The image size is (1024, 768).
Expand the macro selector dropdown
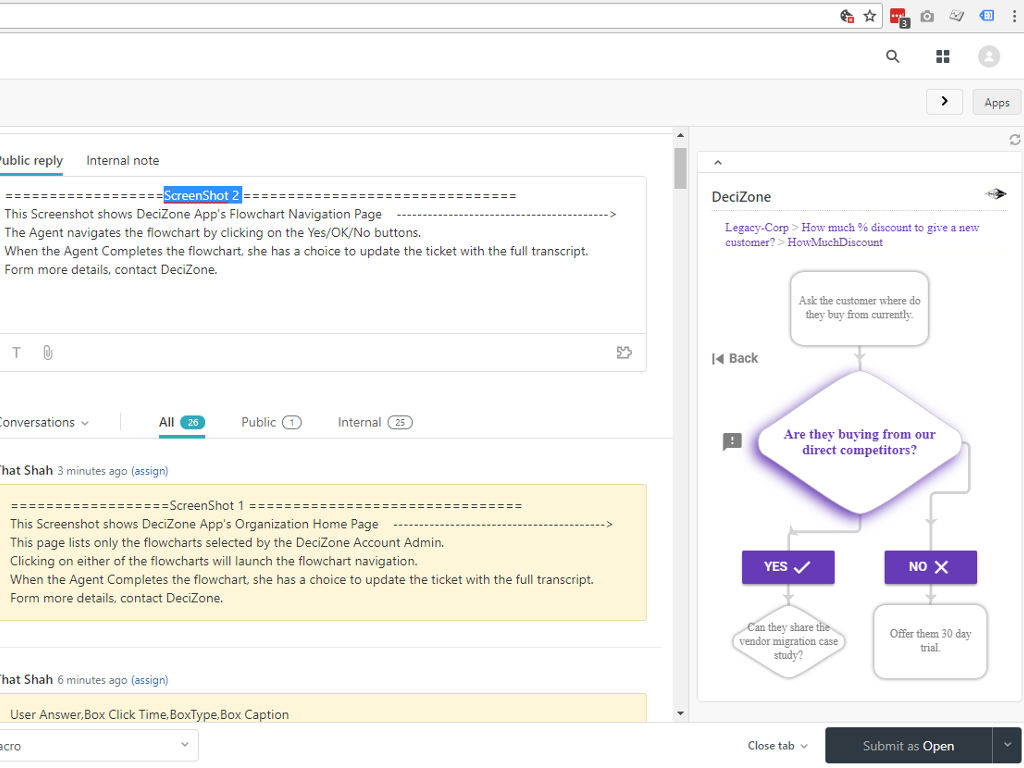(x=183, y=745)
